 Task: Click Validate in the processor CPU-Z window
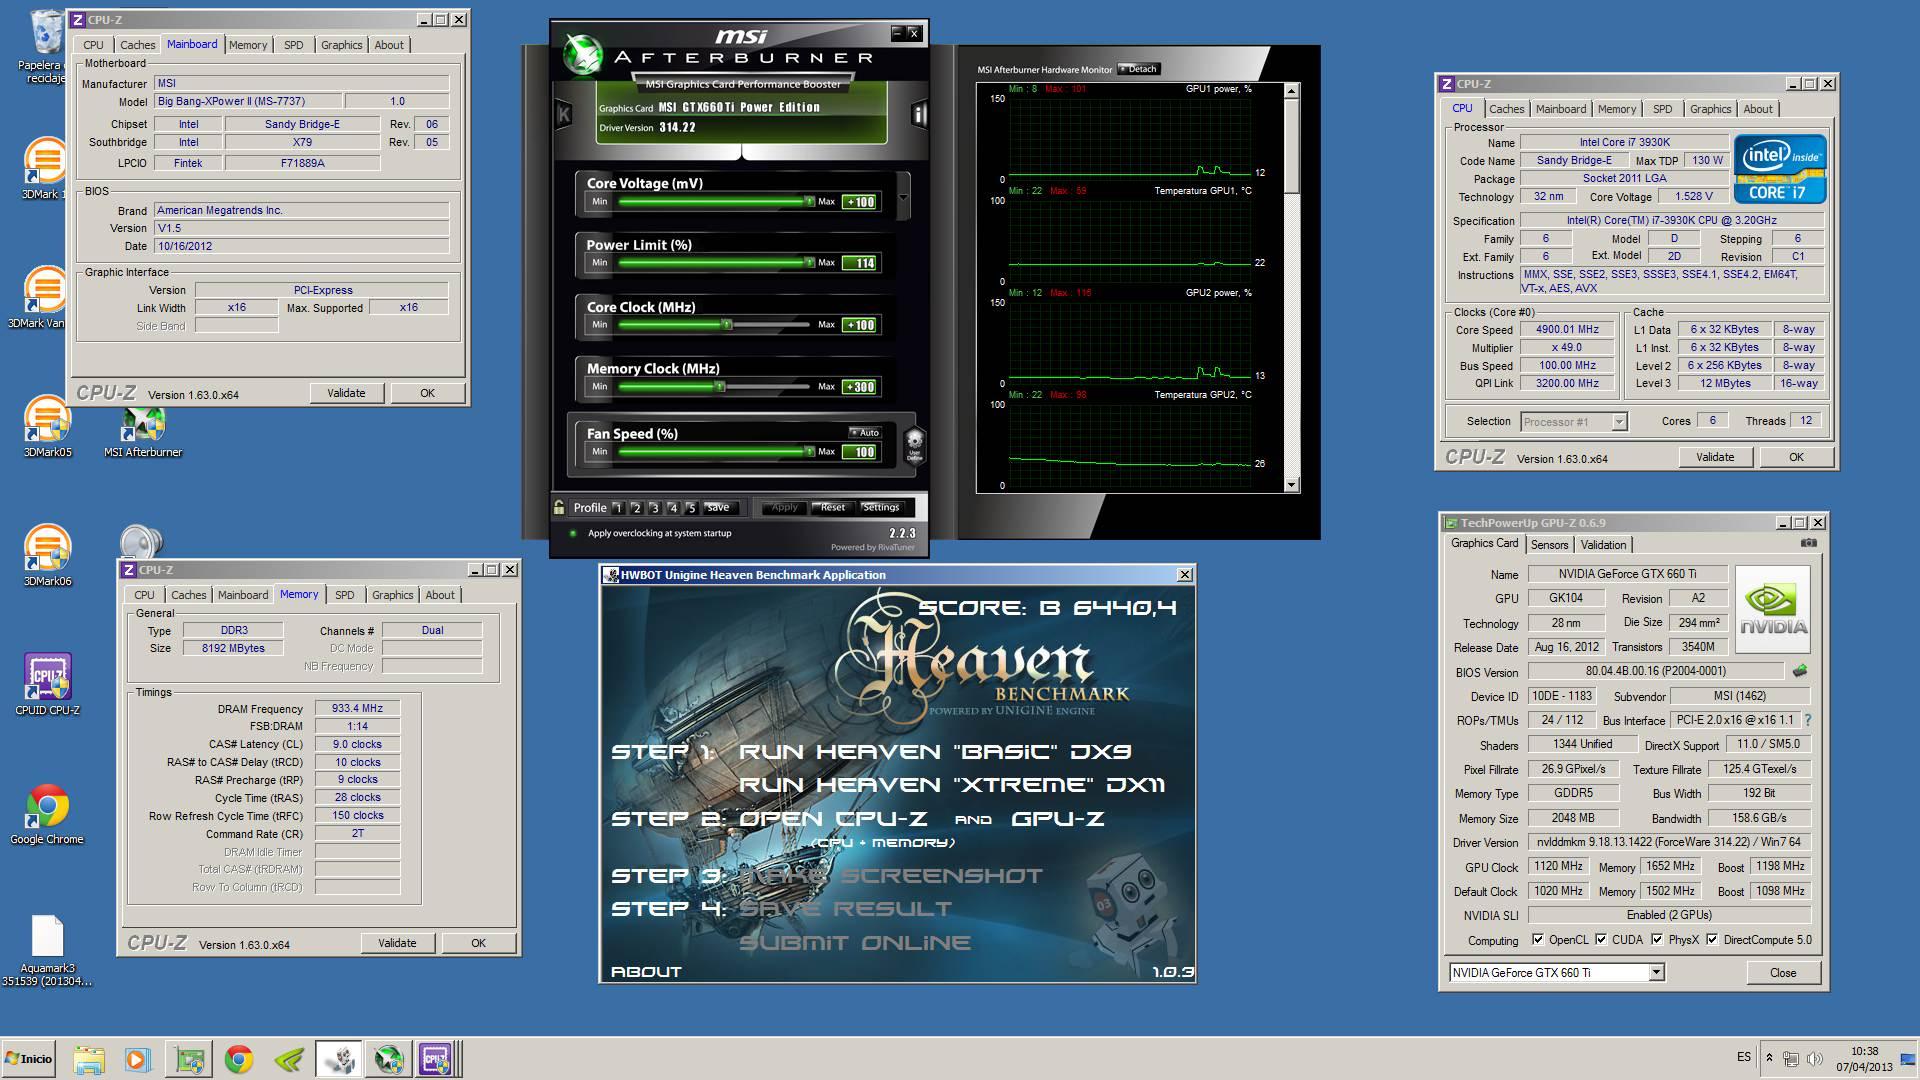point(1715,457)
